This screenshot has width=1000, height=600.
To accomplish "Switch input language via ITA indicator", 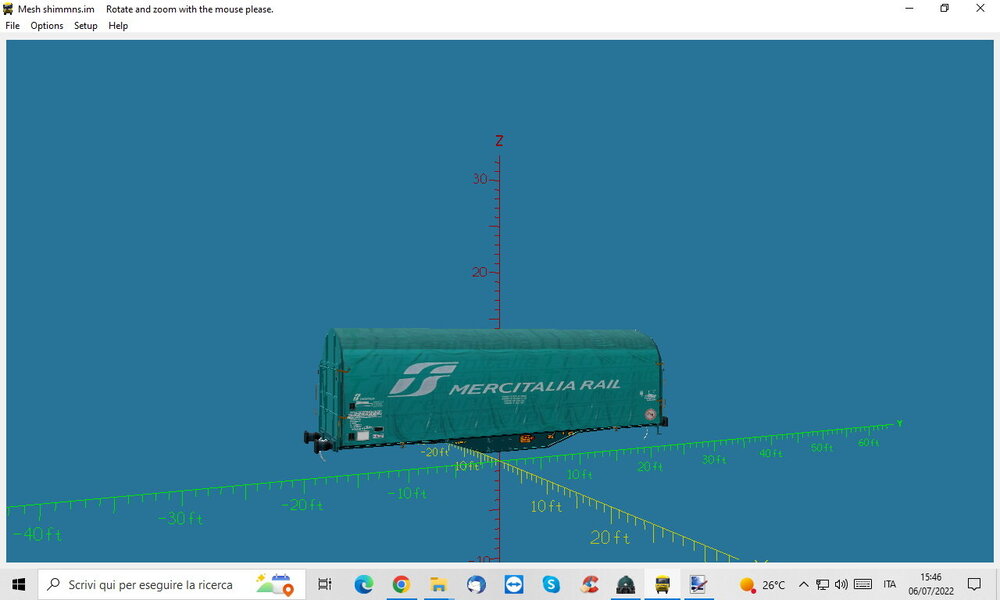I will click(x=890, y=584).
